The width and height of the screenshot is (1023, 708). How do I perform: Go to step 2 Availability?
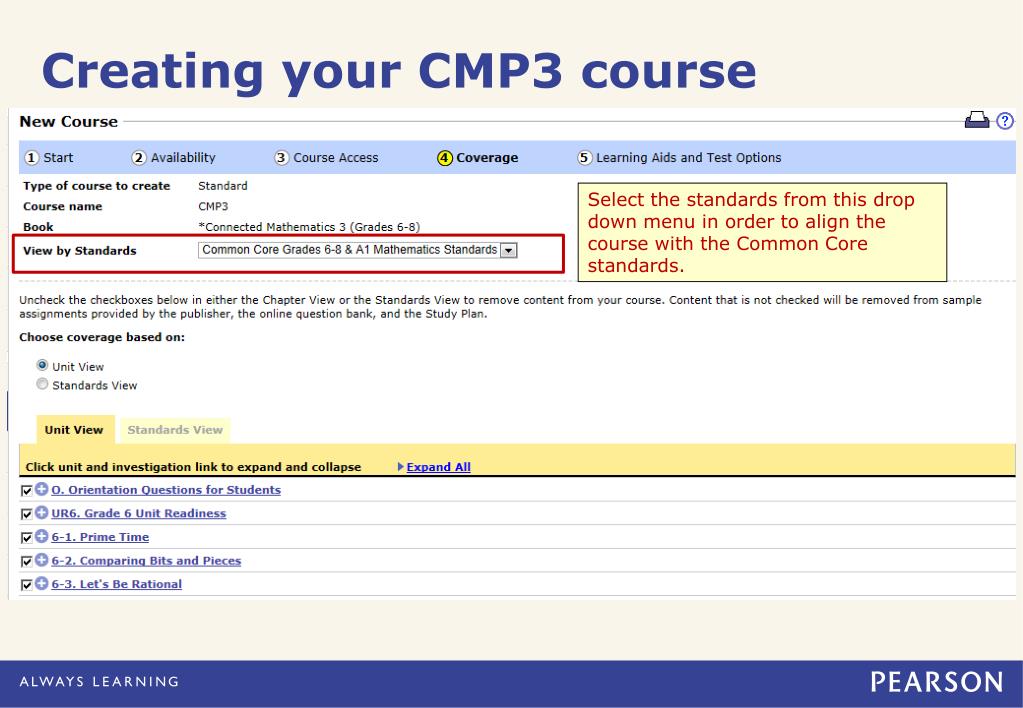(x=174, y=157)
